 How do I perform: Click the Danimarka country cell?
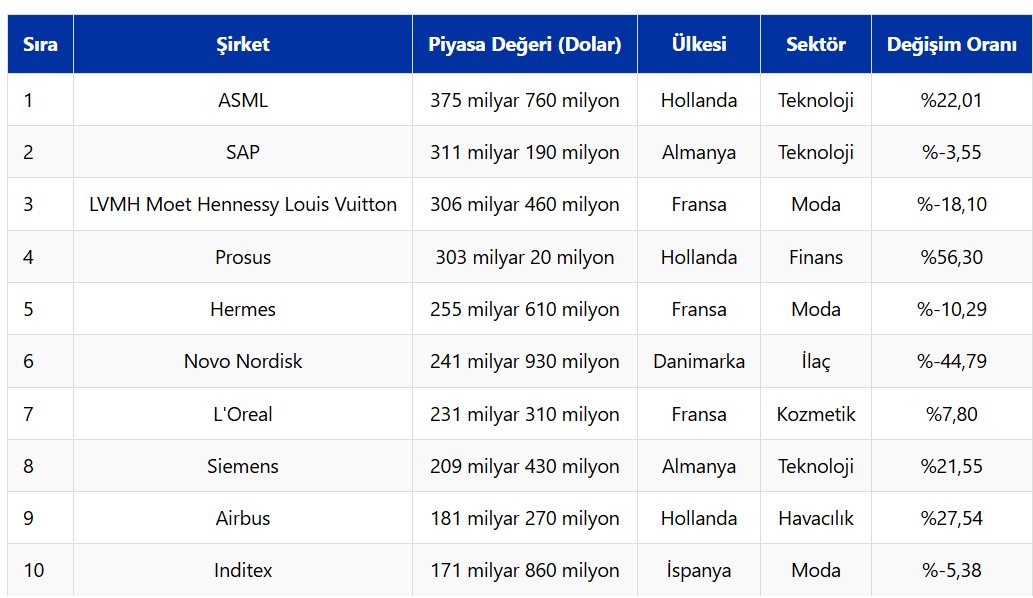(x=699, y=361)
